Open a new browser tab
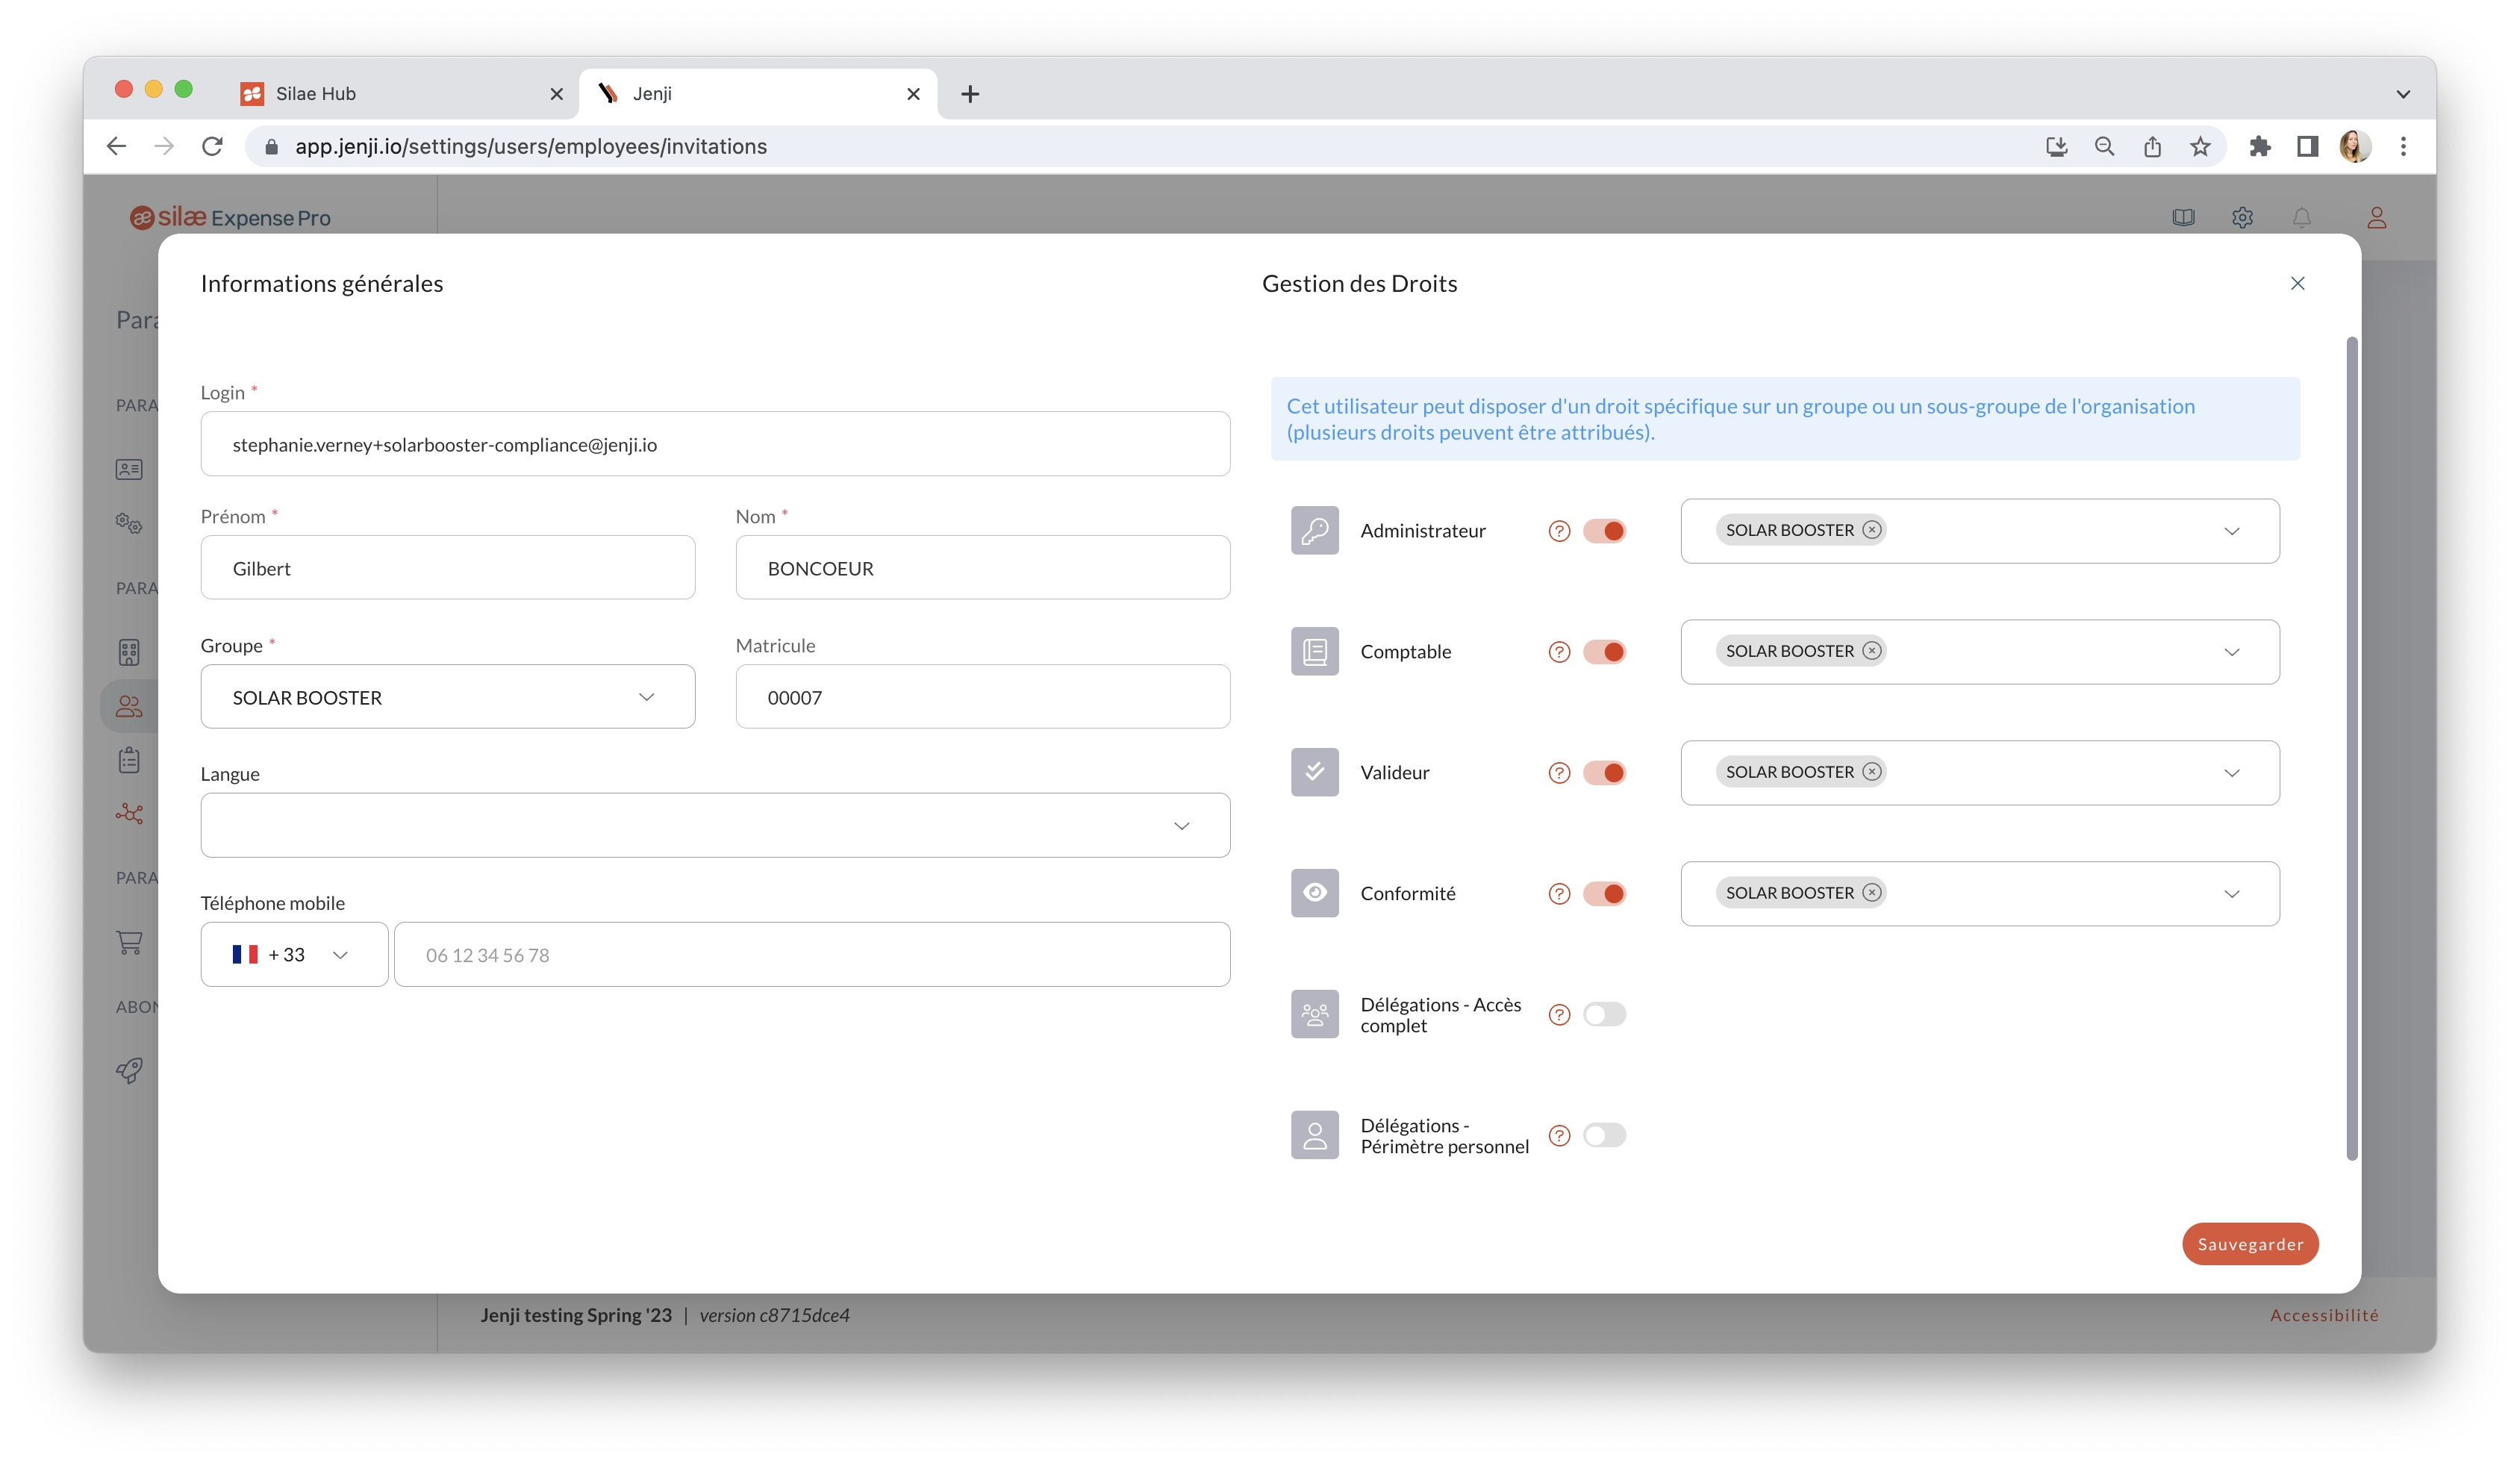 [969, 94]
